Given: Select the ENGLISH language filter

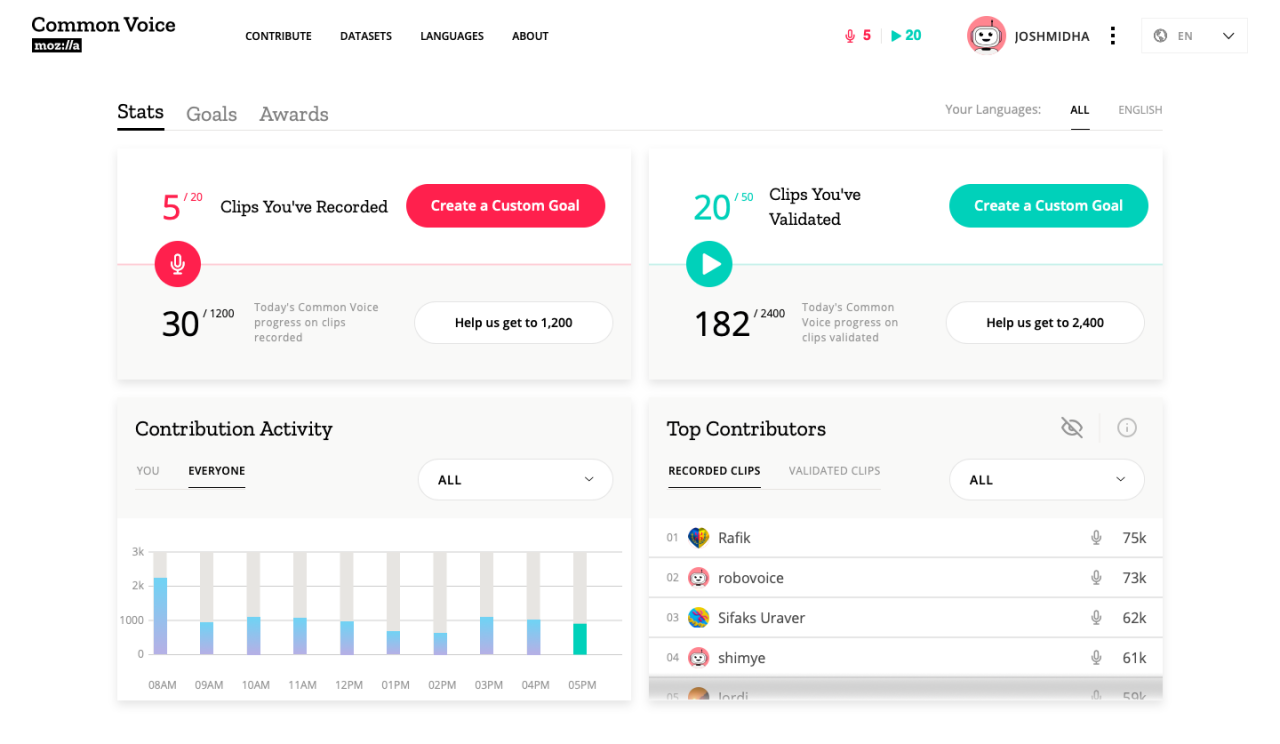Looking at the screenshot, I should tap(1140, 110).
